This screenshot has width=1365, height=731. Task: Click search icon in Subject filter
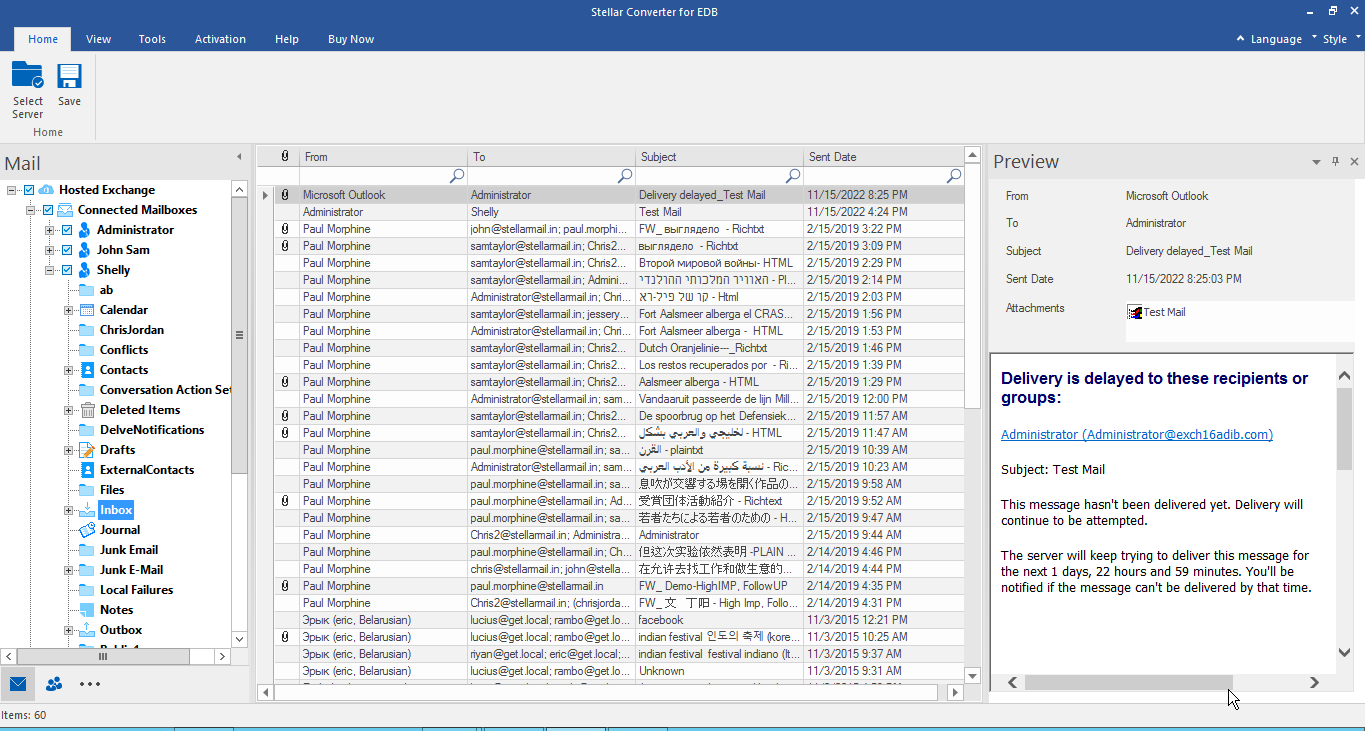[793, 175]
